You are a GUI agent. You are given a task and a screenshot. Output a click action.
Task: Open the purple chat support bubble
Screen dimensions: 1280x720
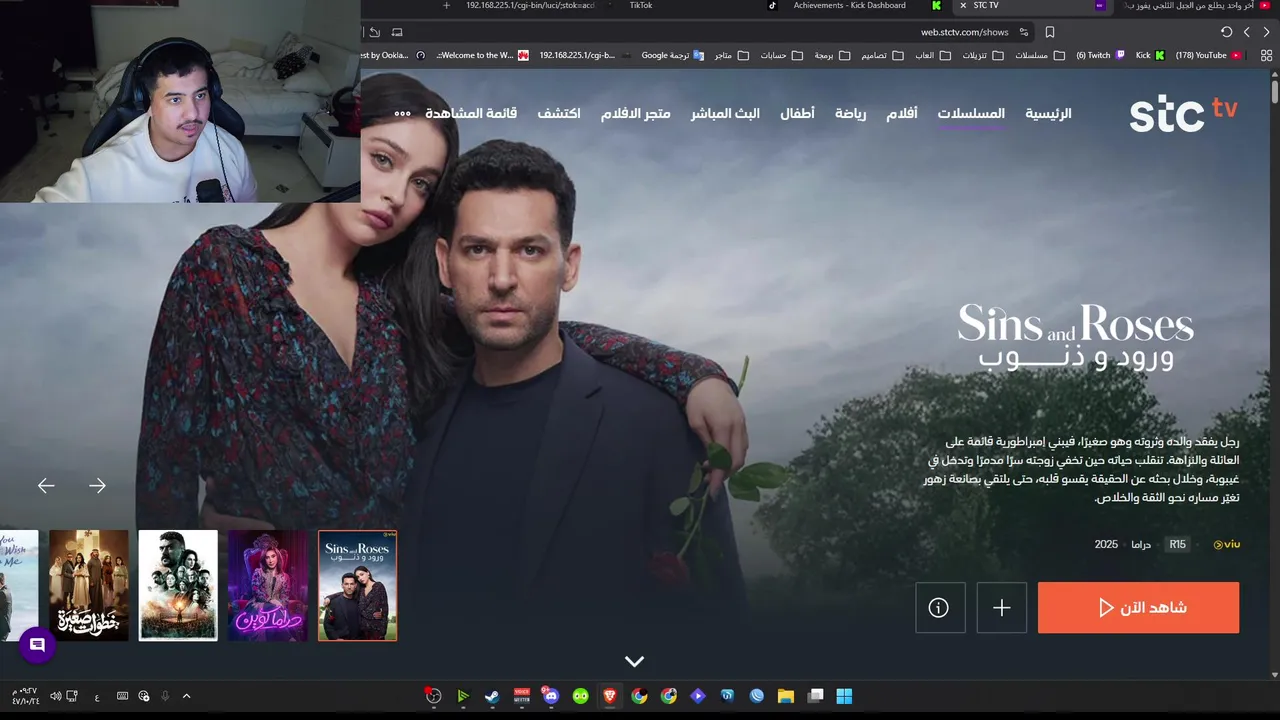click(x=37, y=646)
